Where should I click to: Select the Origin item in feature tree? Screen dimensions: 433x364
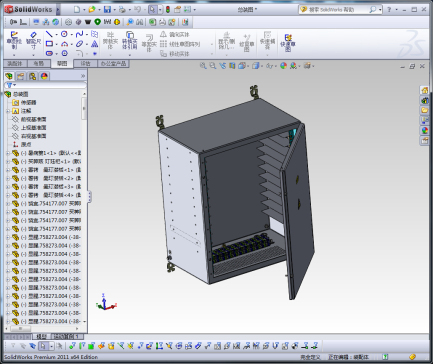(23, 145)
